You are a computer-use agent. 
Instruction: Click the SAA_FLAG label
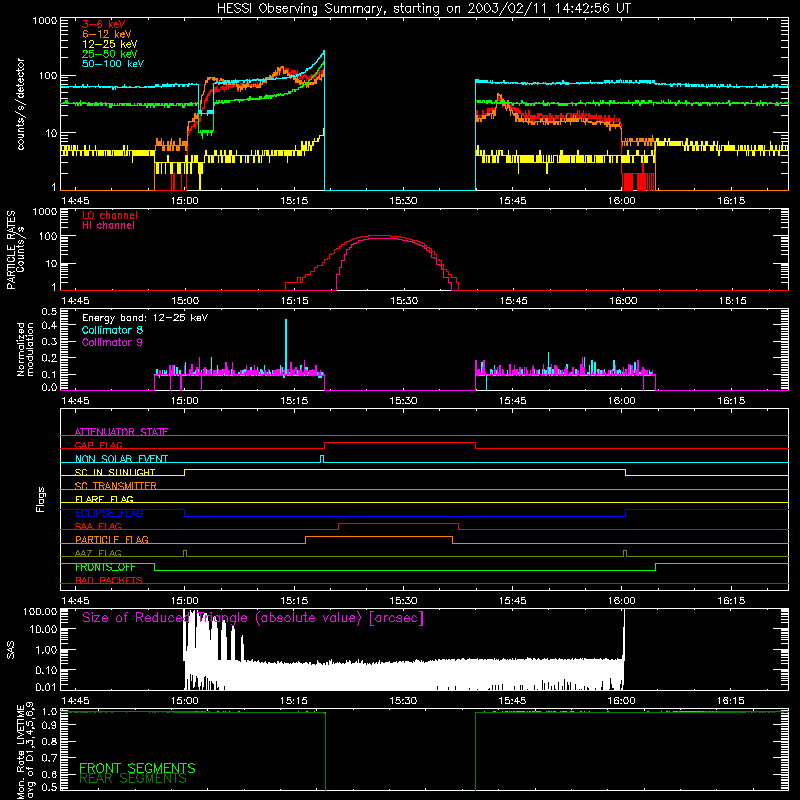point(98,526)
